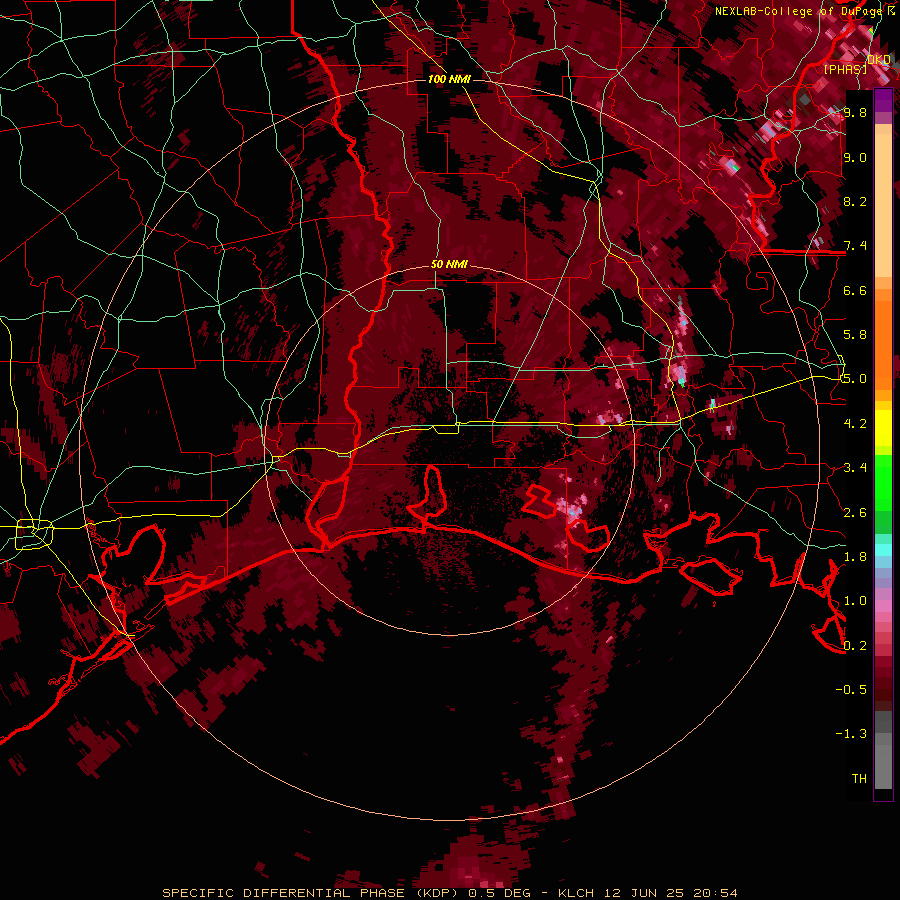Viewport: 900px width, 900px height.
Task: Click the [PHAS] units label
Action: click(845, 69)
